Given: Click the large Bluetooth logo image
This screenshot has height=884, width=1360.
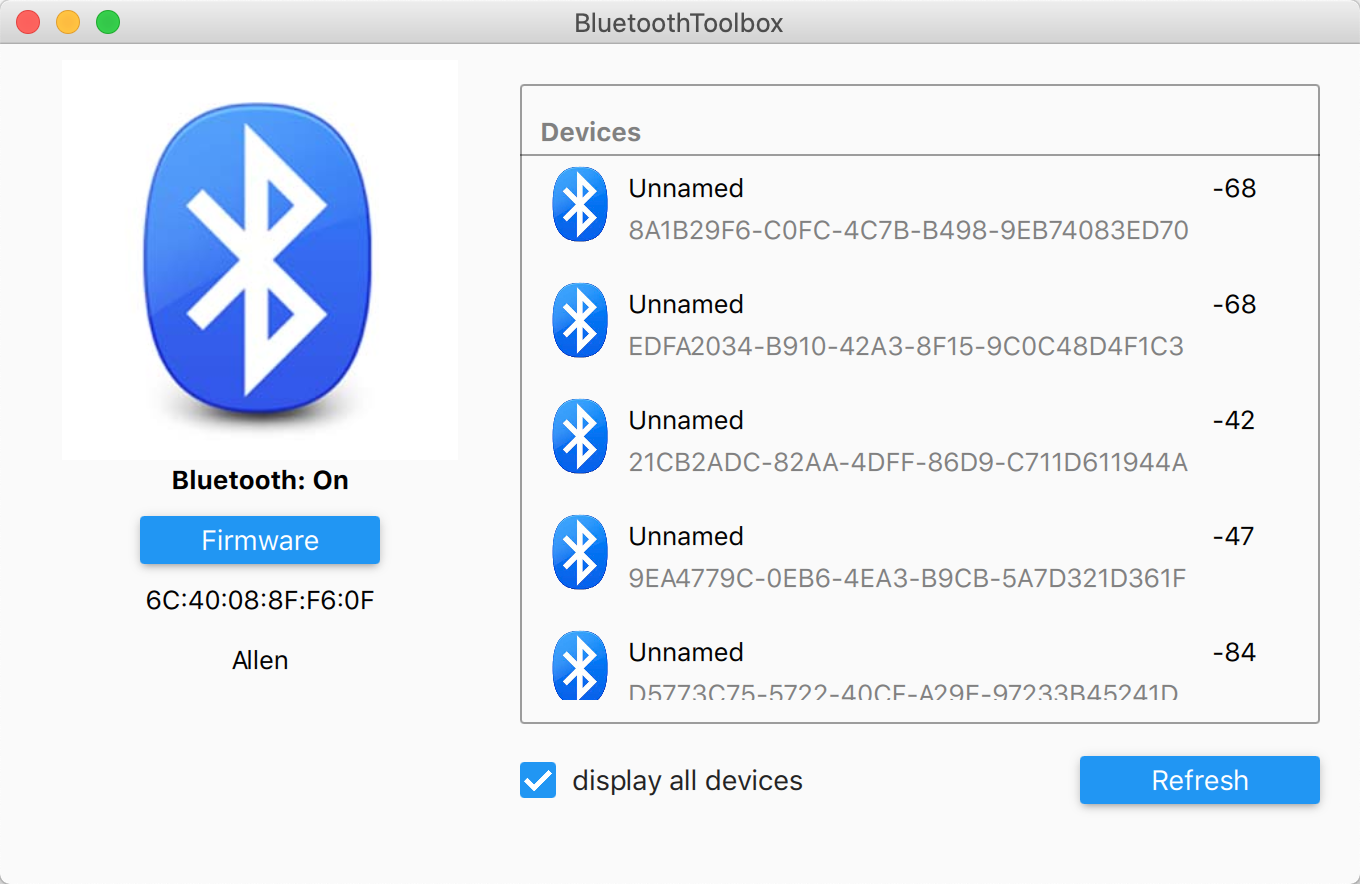Looking at the screenshot, I should (260, 260).
